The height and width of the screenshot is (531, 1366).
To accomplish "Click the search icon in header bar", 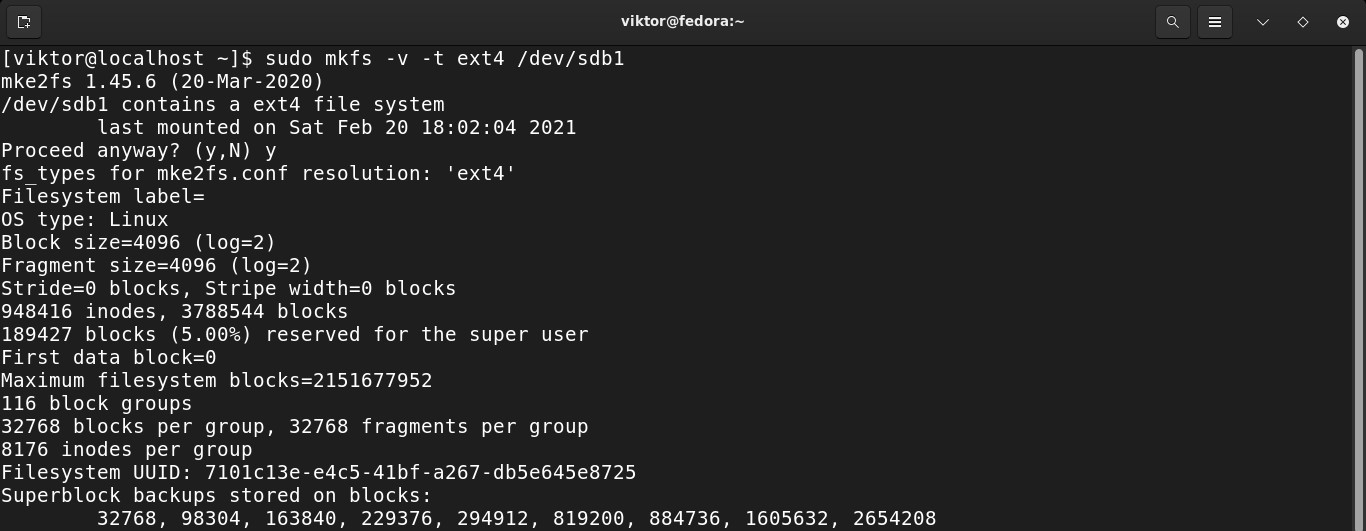I will click(1172, 21).
